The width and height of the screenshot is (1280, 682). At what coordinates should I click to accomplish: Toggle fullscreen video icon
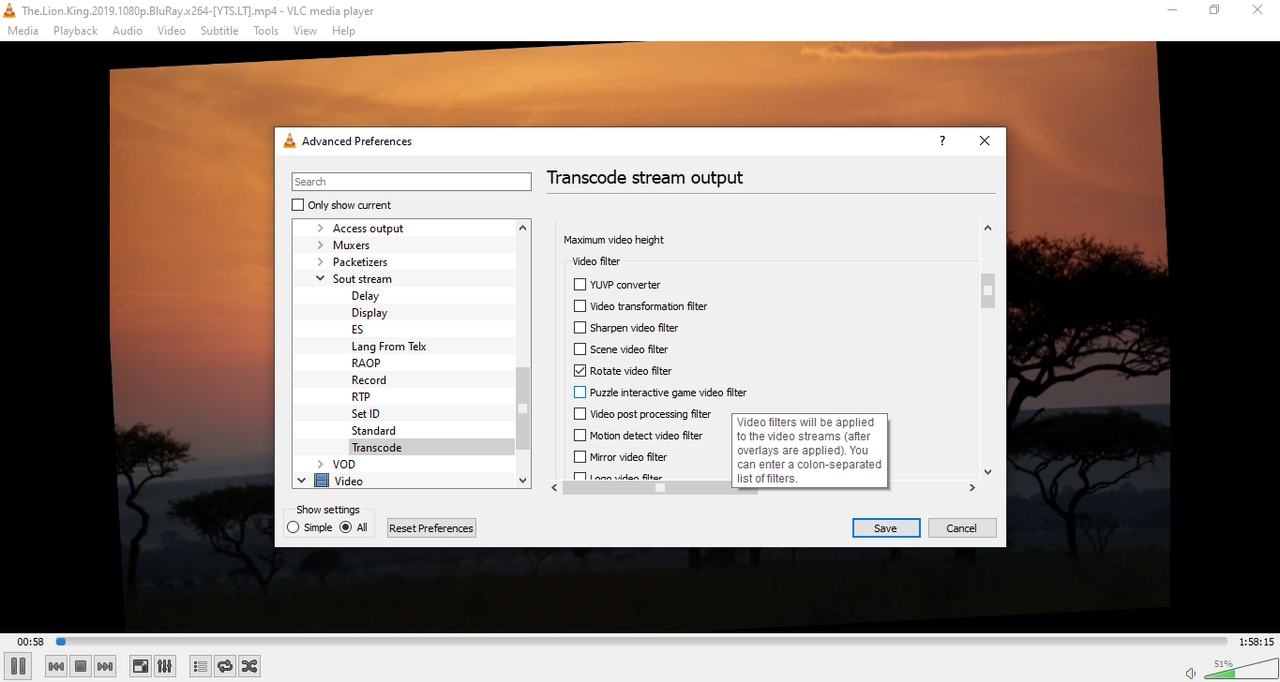[x=141, y=666]
